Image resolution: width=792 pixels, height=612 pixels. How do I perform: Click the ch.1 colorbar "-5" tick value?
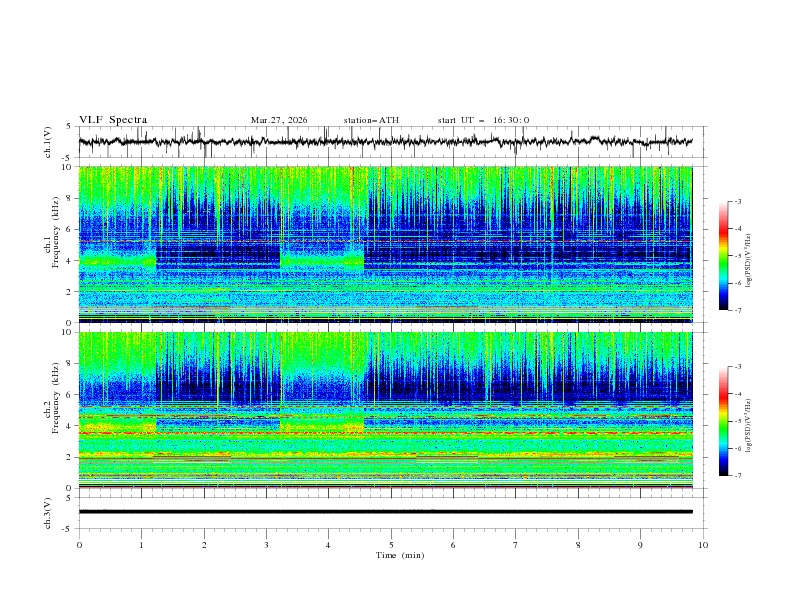pos(737,256)
